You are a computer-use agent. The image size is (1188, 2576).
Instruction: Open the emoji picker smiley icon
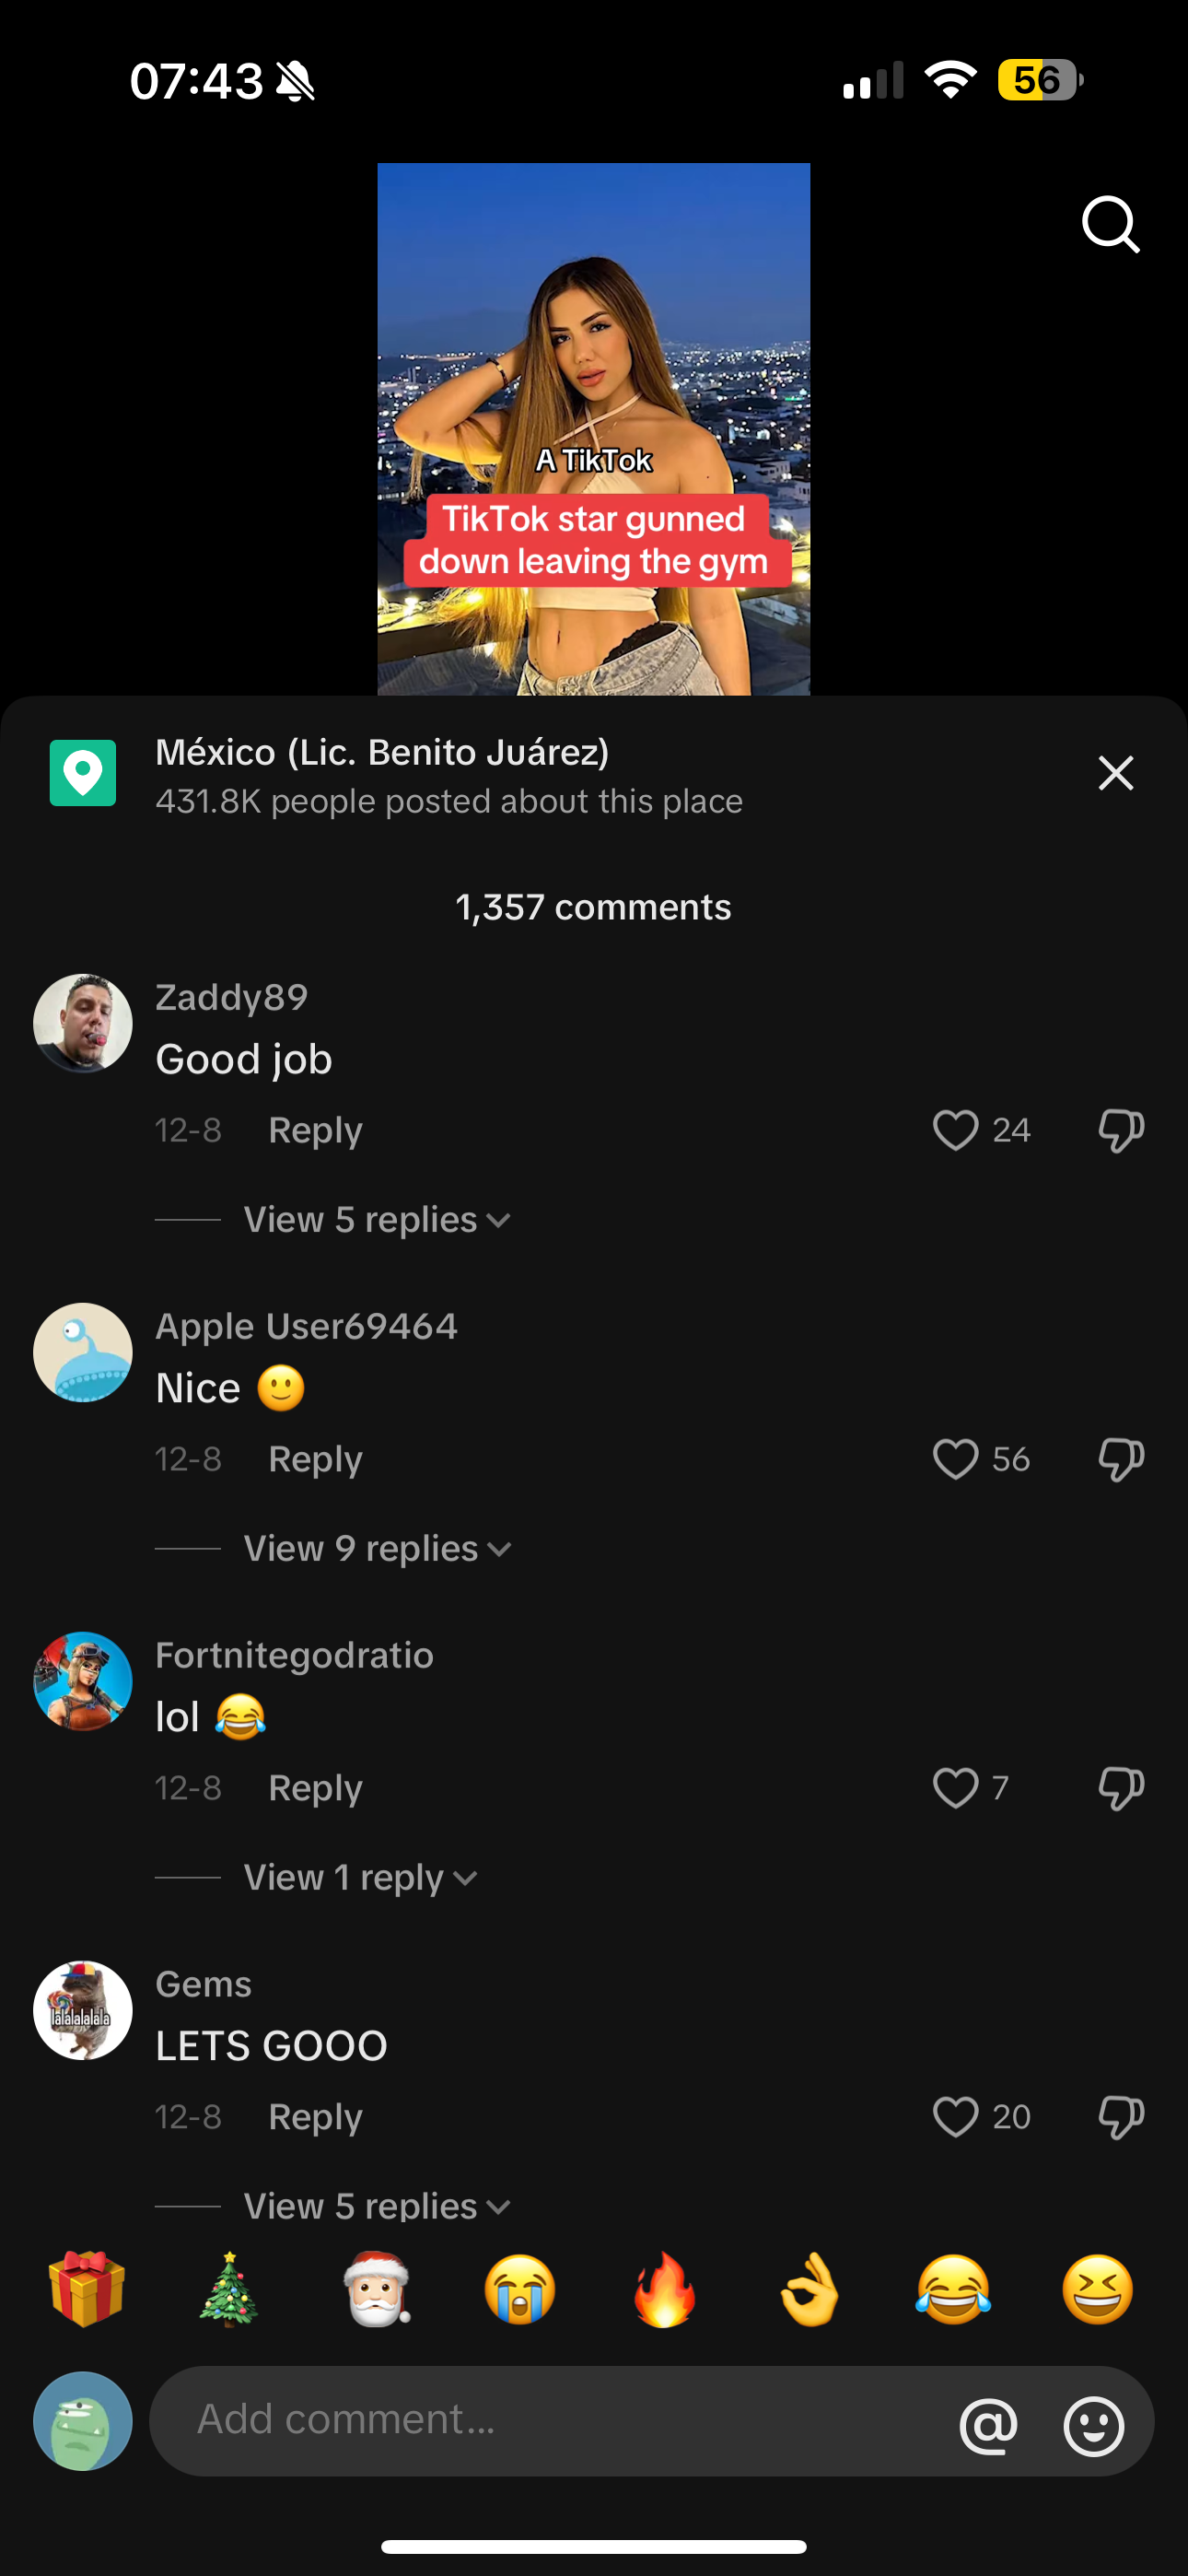[1094, 2425]
